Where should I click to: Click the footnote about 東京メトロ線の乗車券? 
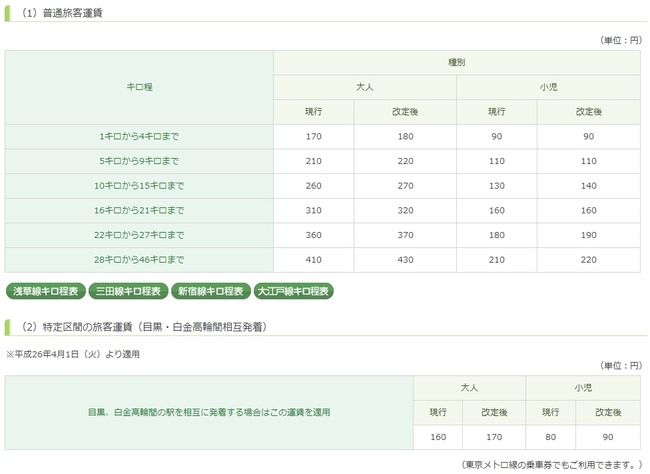pyautogui.click(x=552, y=464)
